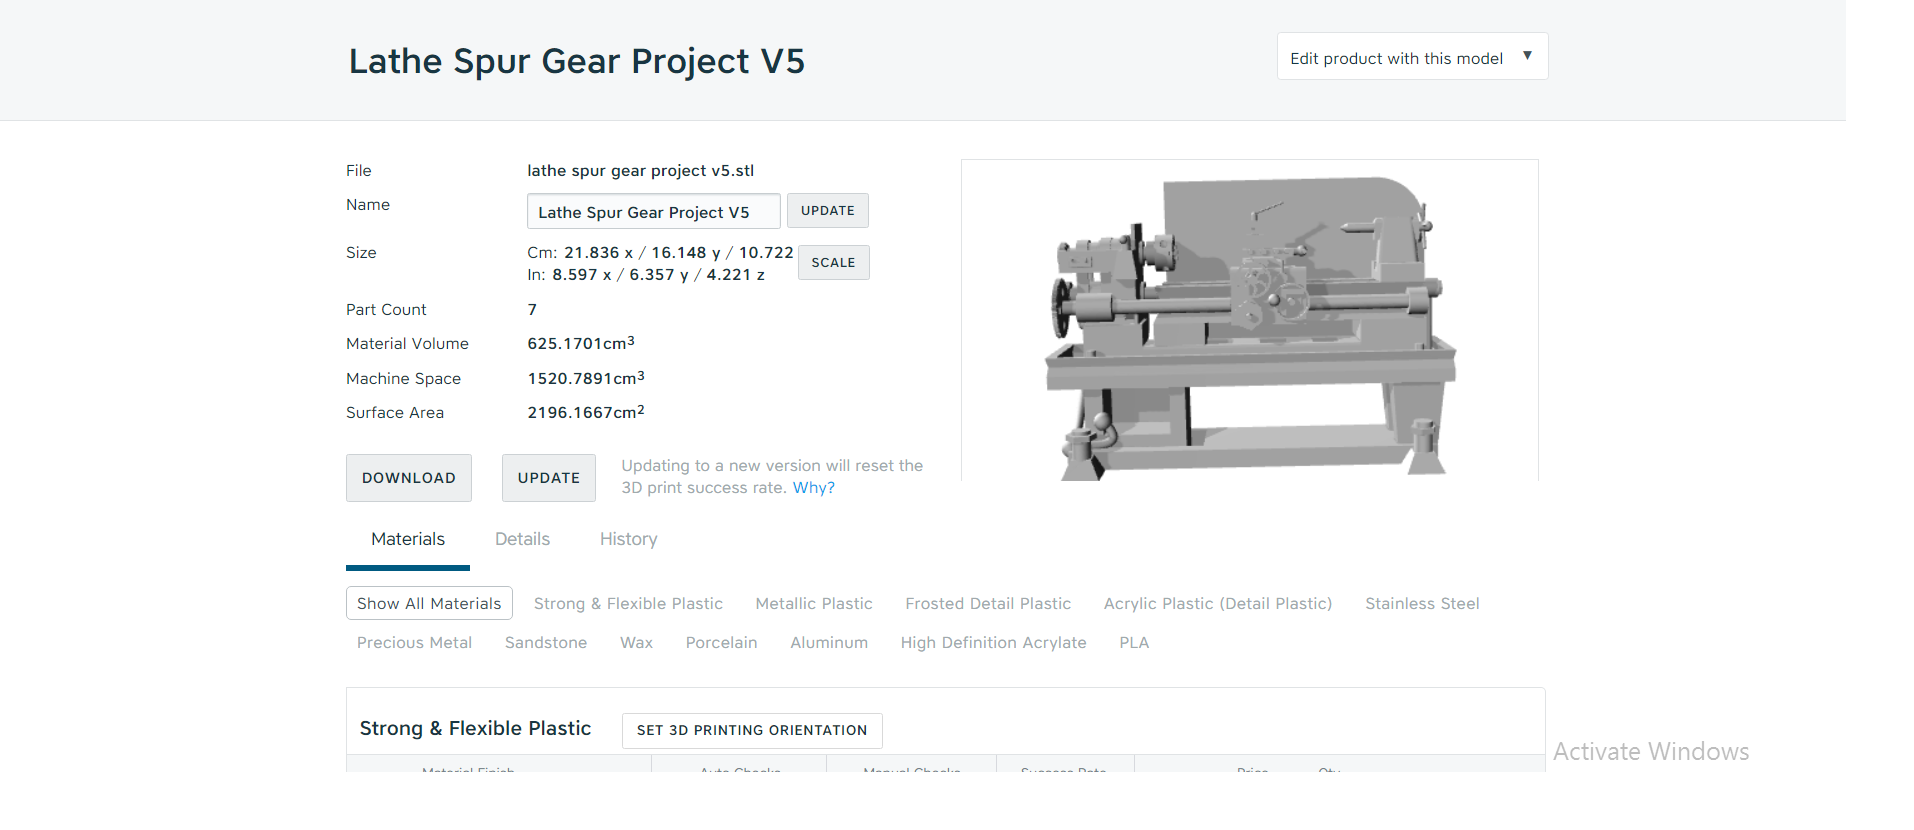The height and width of the screenshot is (830, 1914).
Task: Open the Edit product with this model dropdown
Action: pos(1412,57)
